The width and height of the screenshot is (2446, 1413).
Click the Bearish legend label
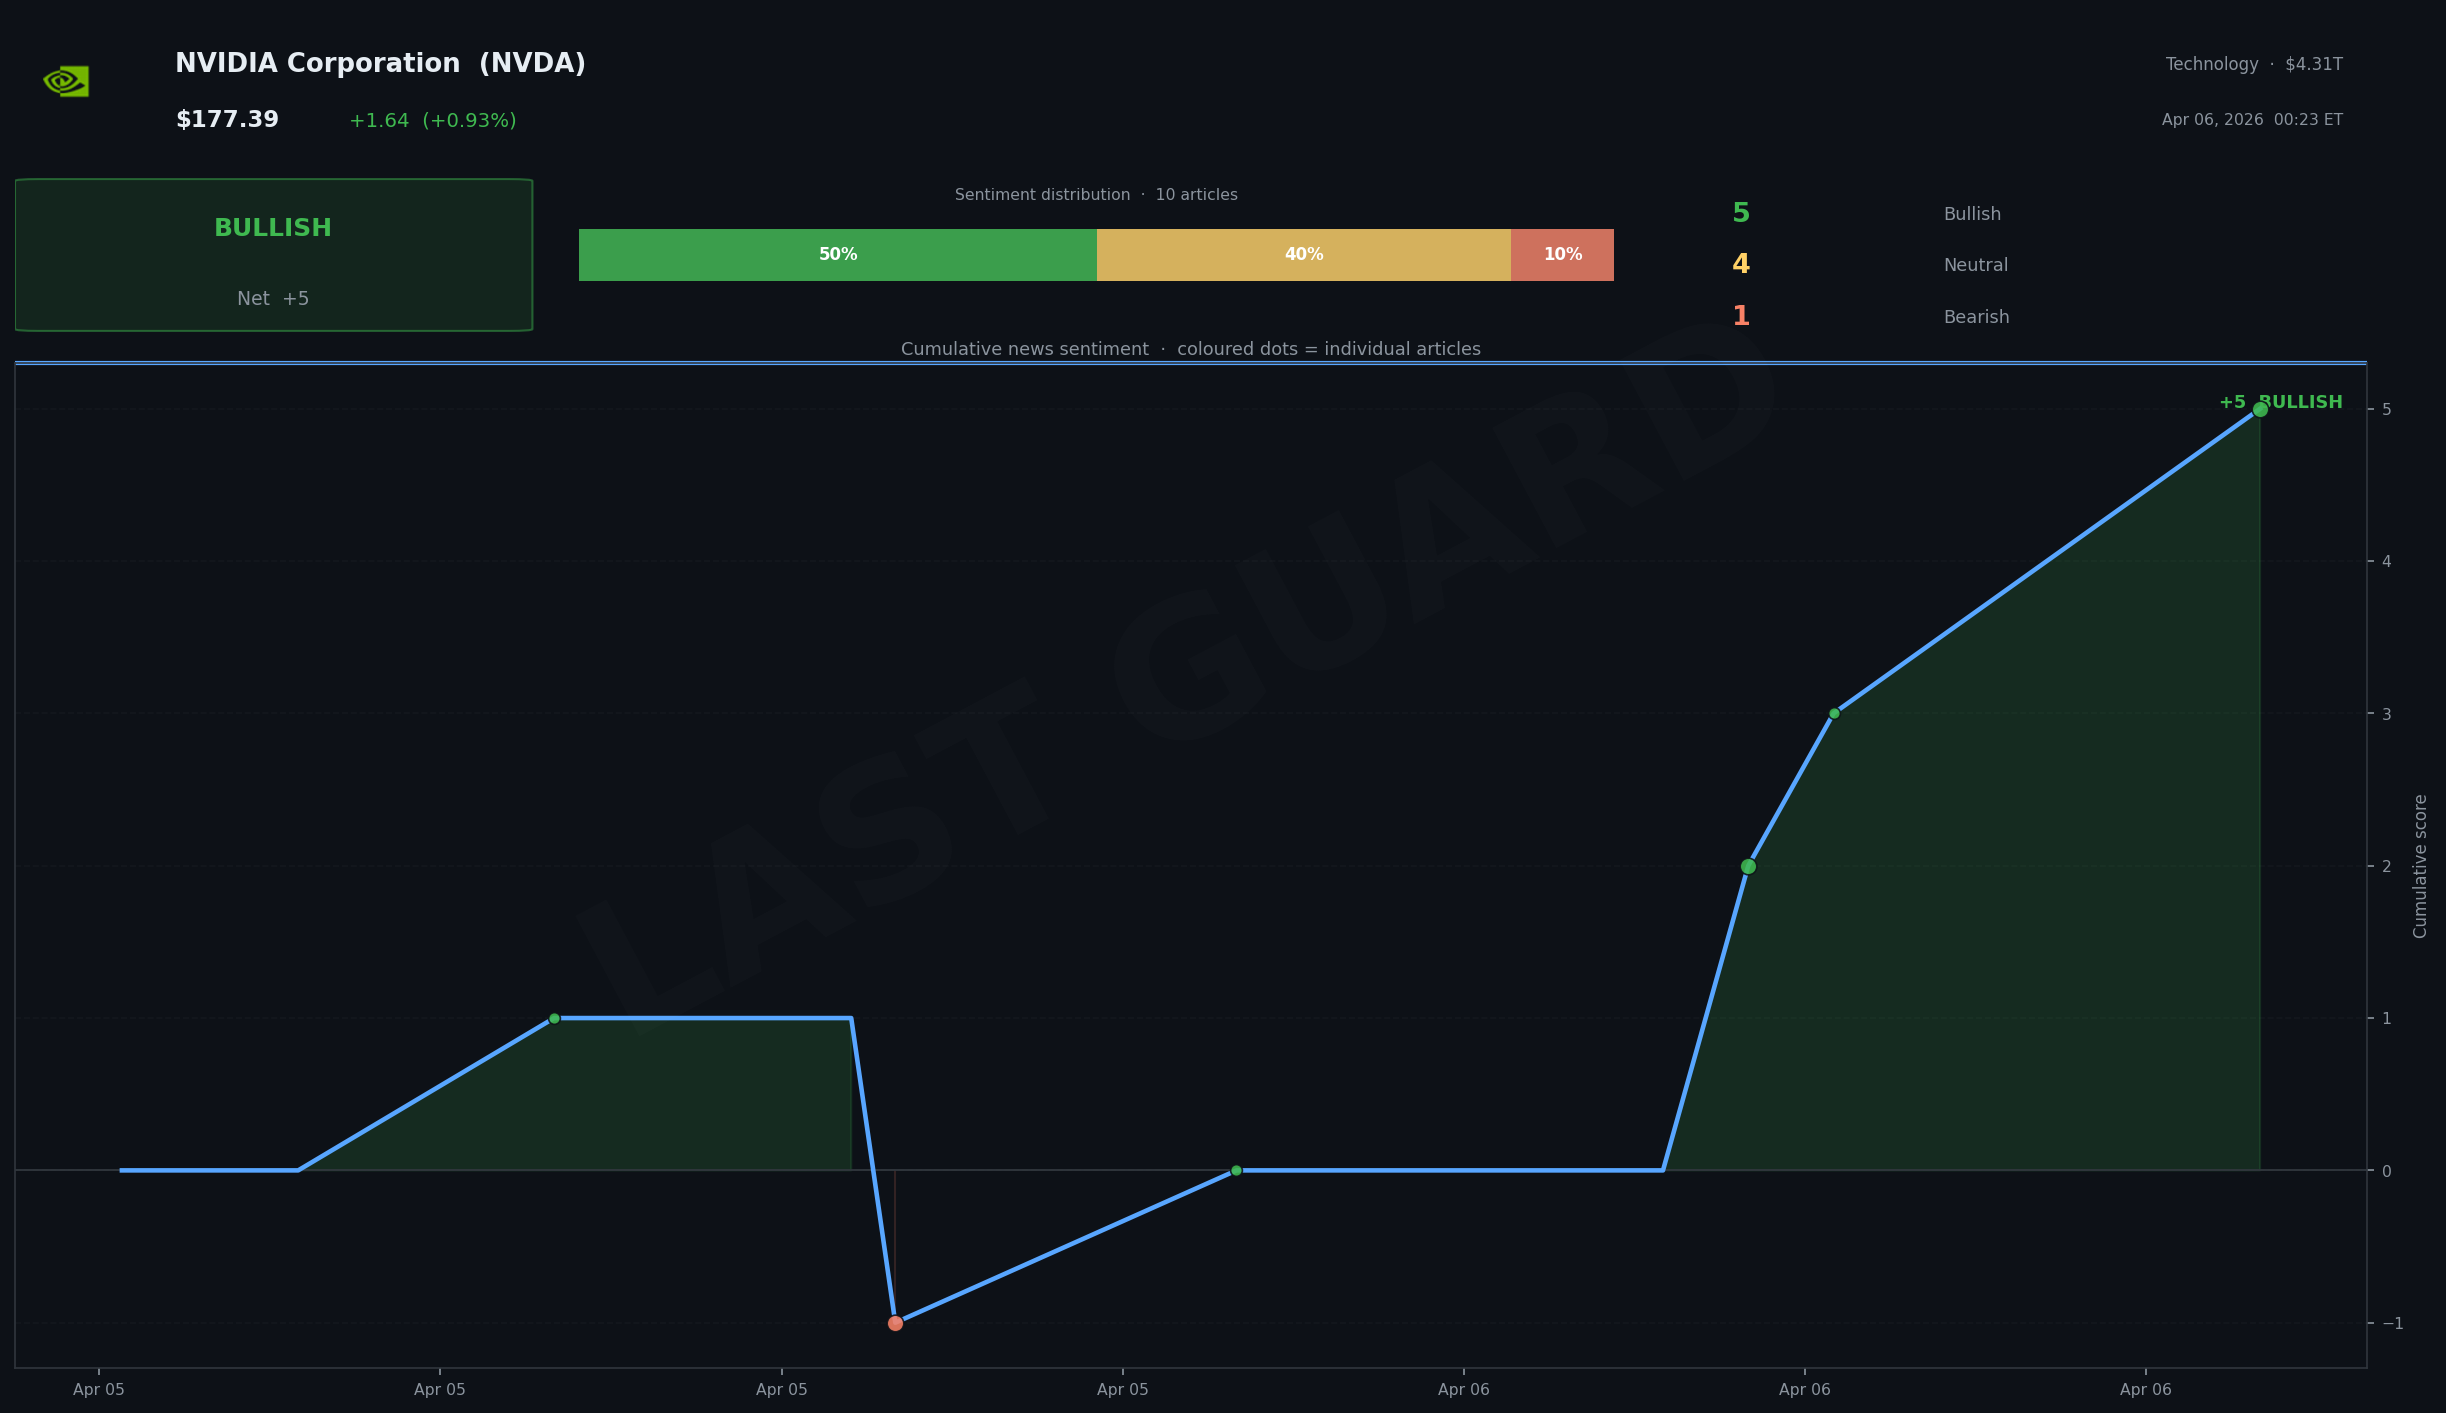click(x=1976, y=317)
